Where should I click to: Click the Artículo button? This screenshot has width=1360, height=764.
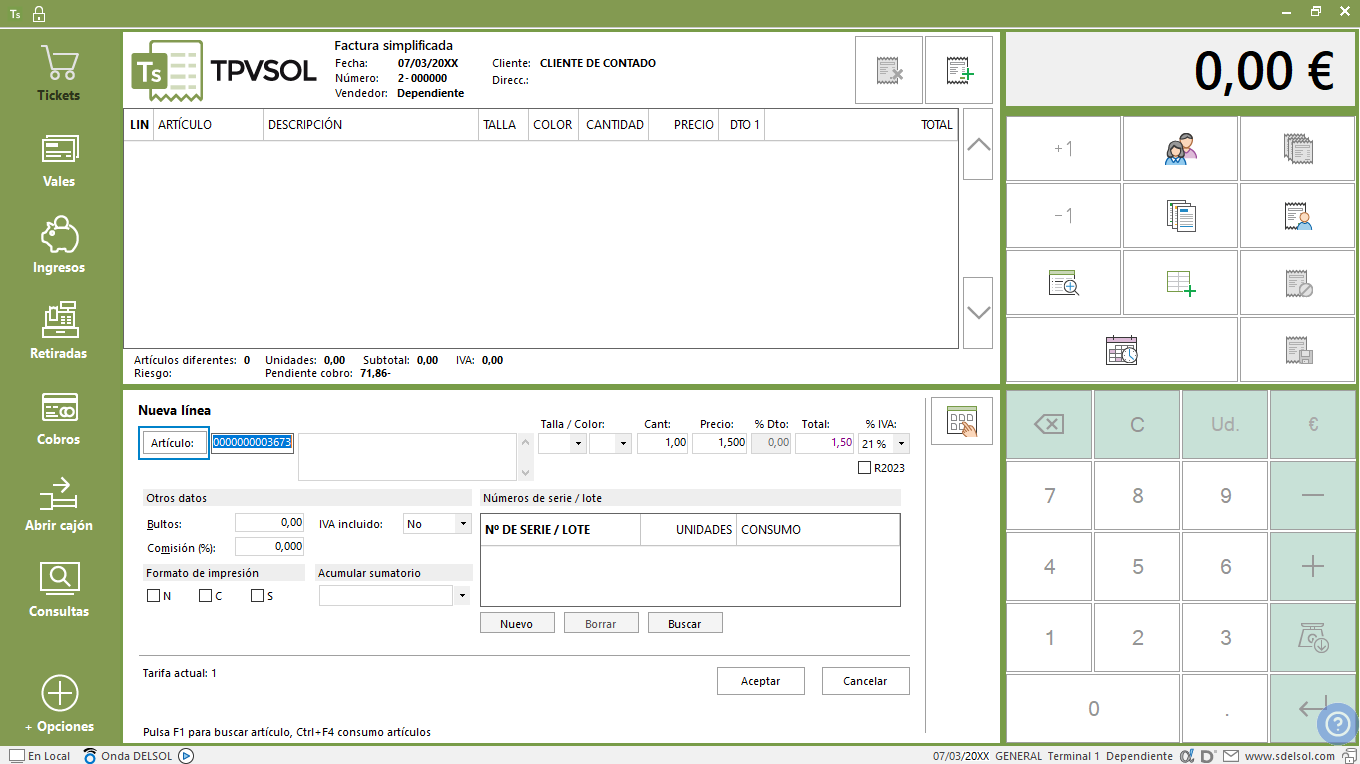[x=172, y=443]
